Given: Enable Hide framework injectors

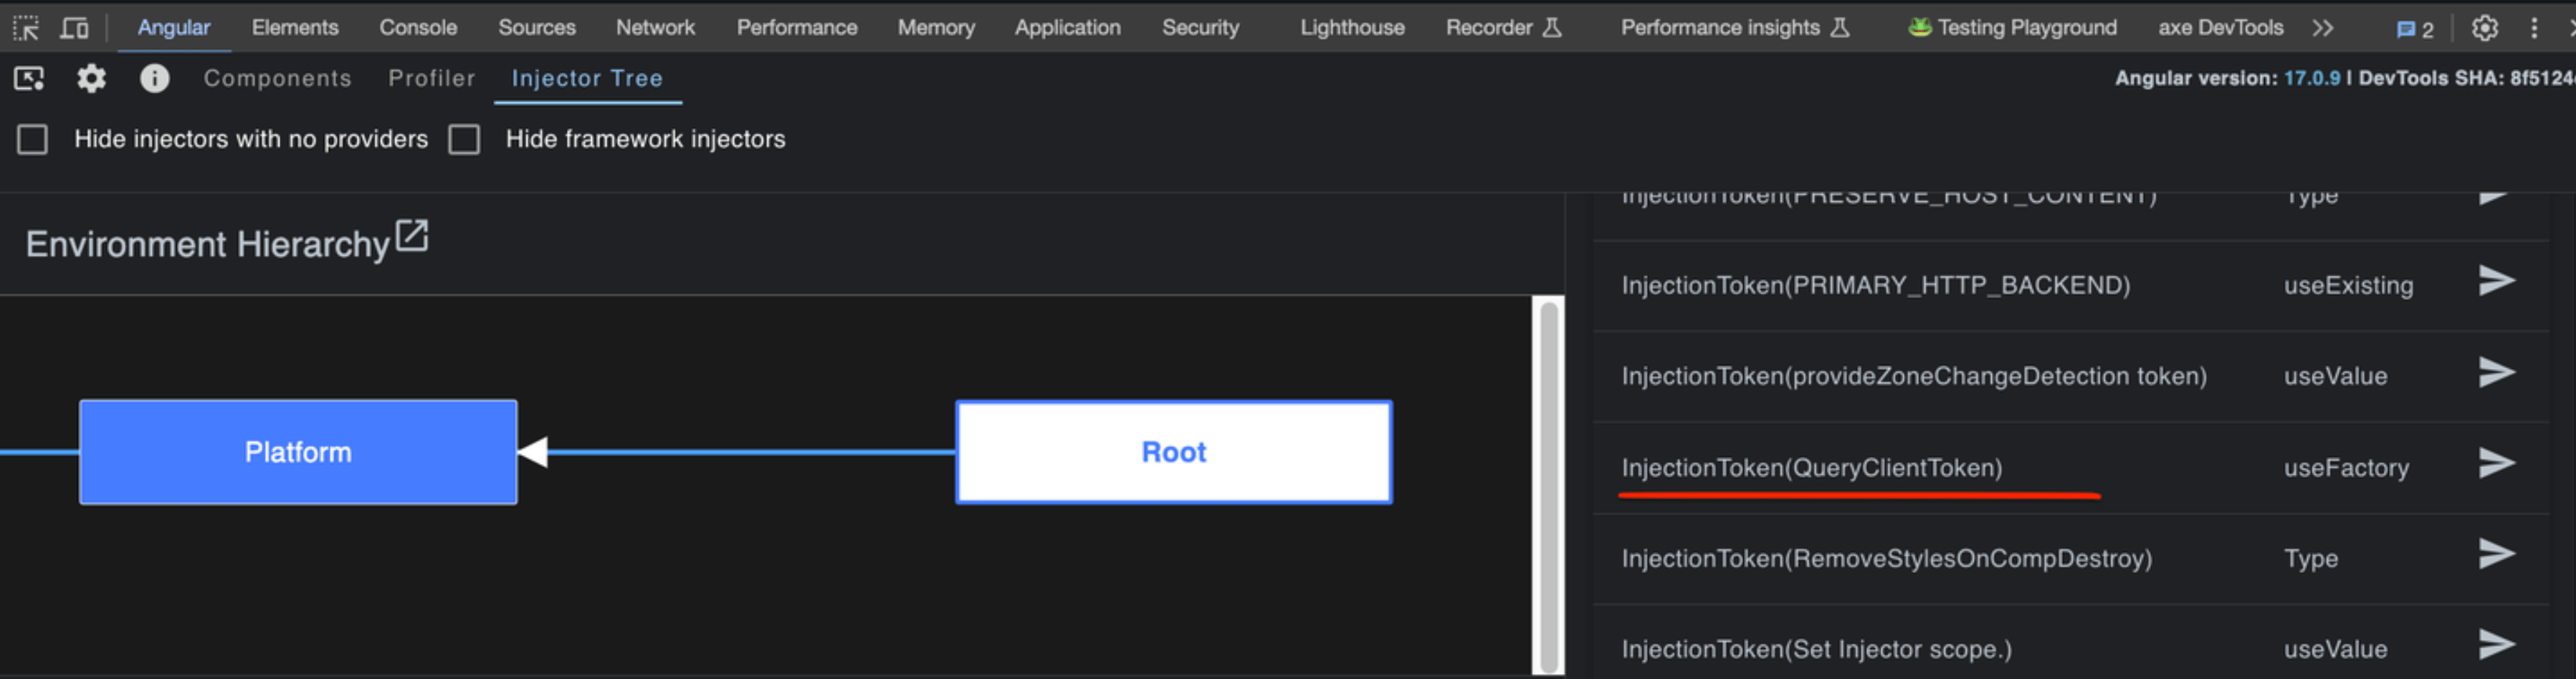Looking at the screenshot, I should (x=465, y=140).
